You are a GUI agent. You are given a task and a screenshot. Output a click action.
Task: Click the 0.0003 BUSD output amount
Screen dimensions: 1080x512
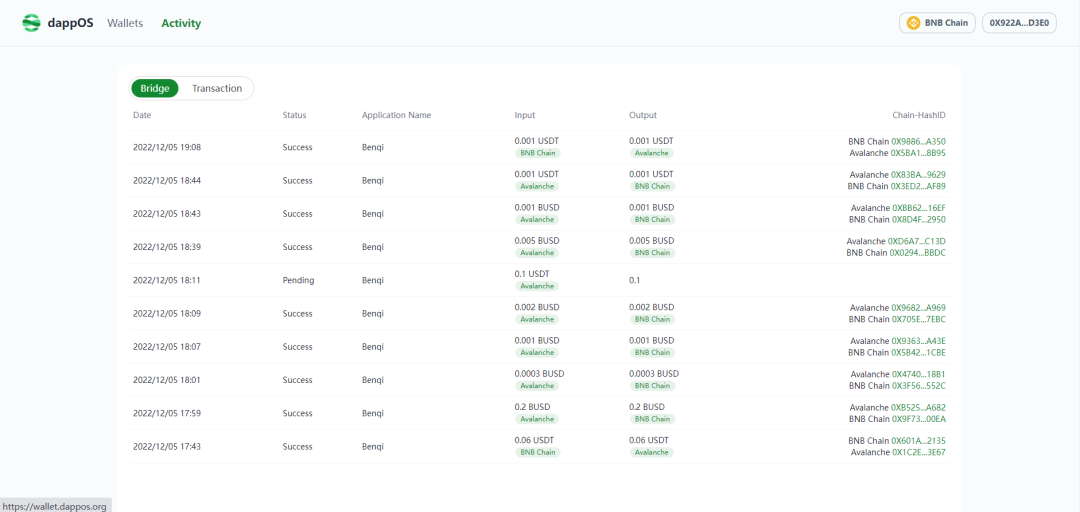coord(654,373)
